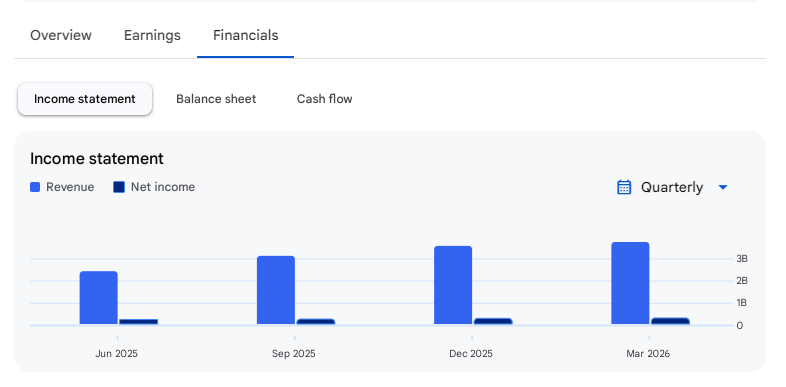This screenshot has height=387, width=786.
Task: Open the Overview tab
Action: (61, 36)
